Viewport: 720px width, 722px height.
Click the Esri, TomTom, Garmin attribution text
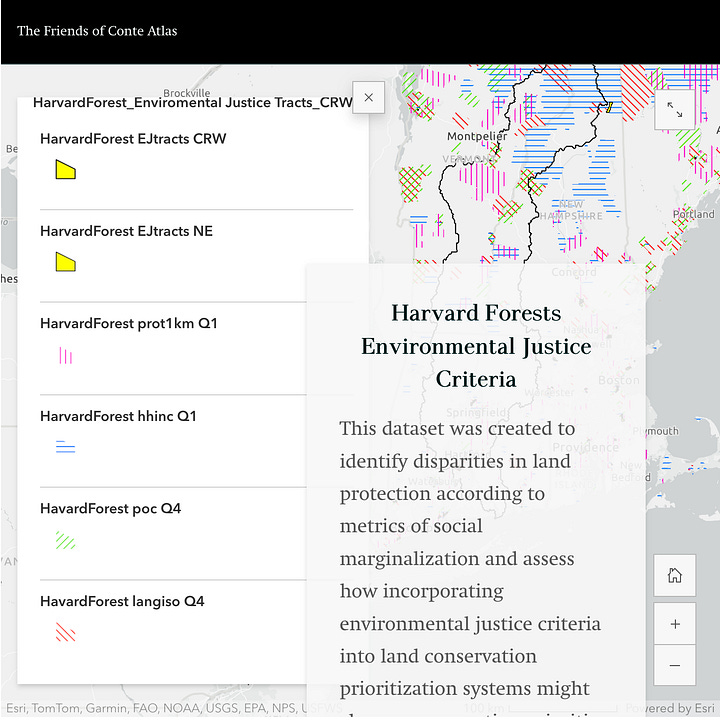(174, 708)
